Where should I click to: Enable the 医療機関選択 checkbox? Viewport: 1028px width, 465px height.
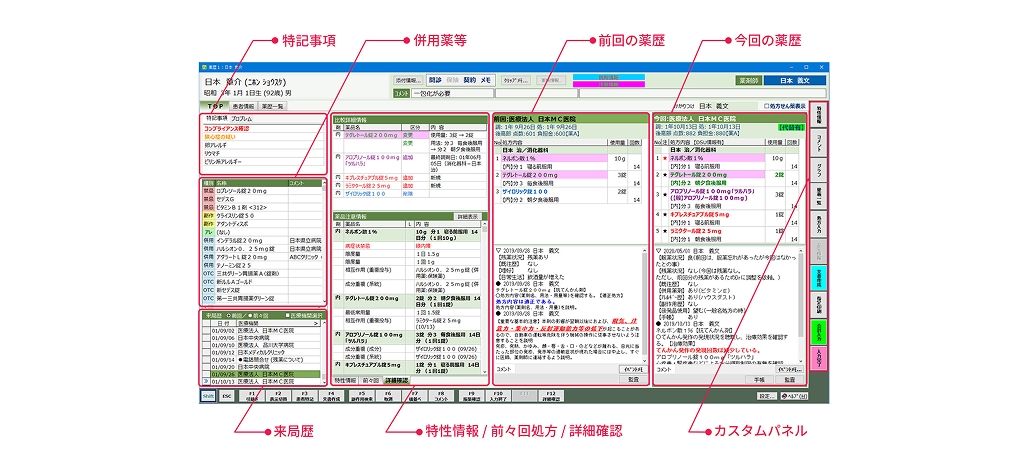coord(287,315)
